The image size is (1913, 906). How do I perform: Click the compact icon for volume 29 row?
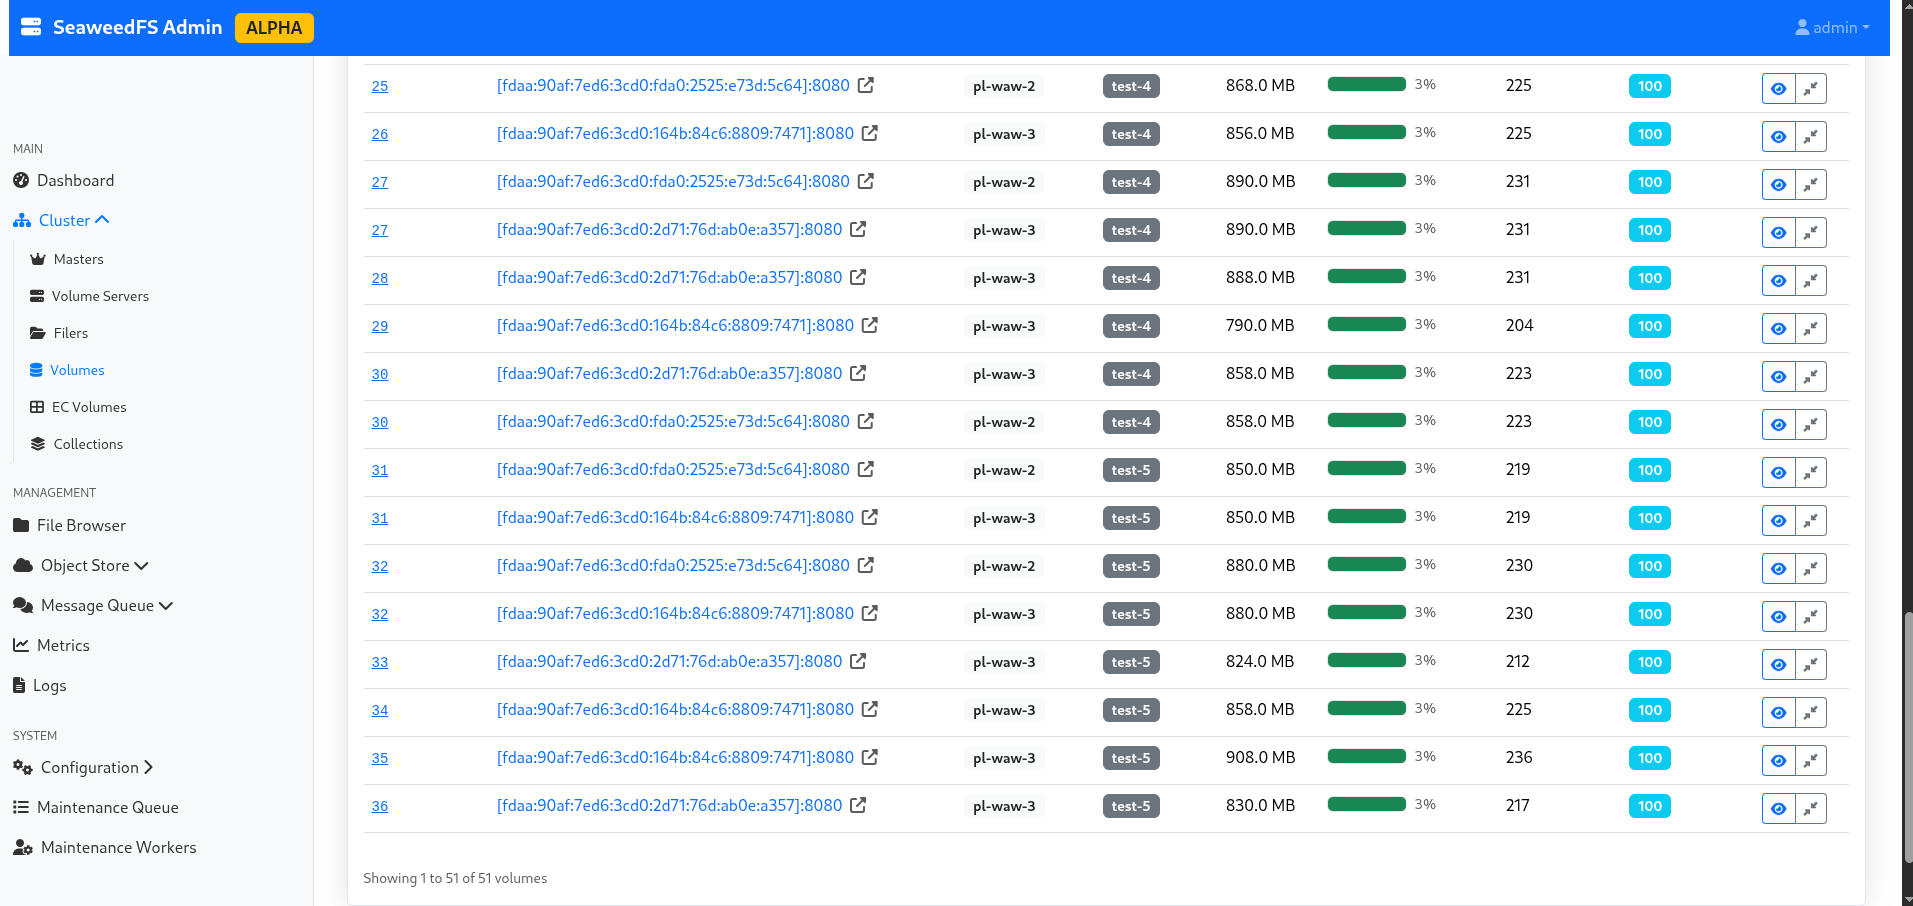(x=1810, y=329)
